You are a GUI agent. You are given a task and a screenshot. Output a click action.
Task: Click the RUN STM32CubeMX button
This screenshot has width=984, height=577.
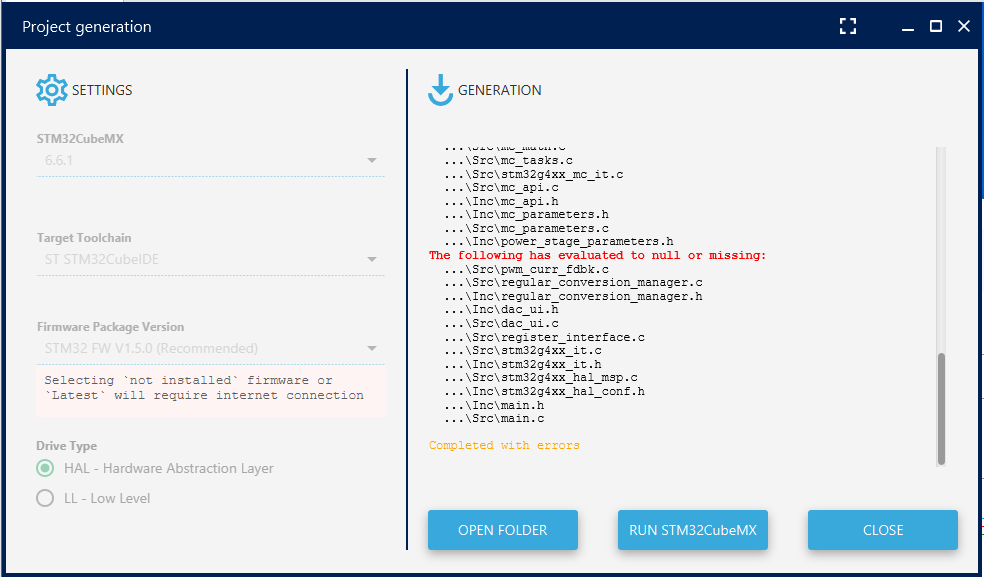pos(693,530)
